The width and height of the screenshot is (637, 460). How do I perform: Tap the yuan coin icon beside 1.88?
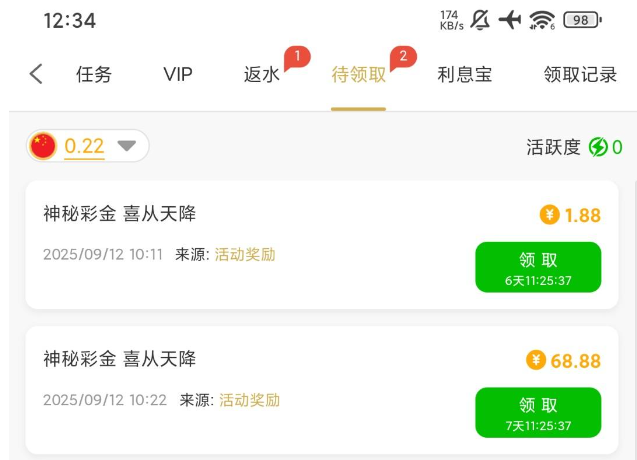coord(549,215)
